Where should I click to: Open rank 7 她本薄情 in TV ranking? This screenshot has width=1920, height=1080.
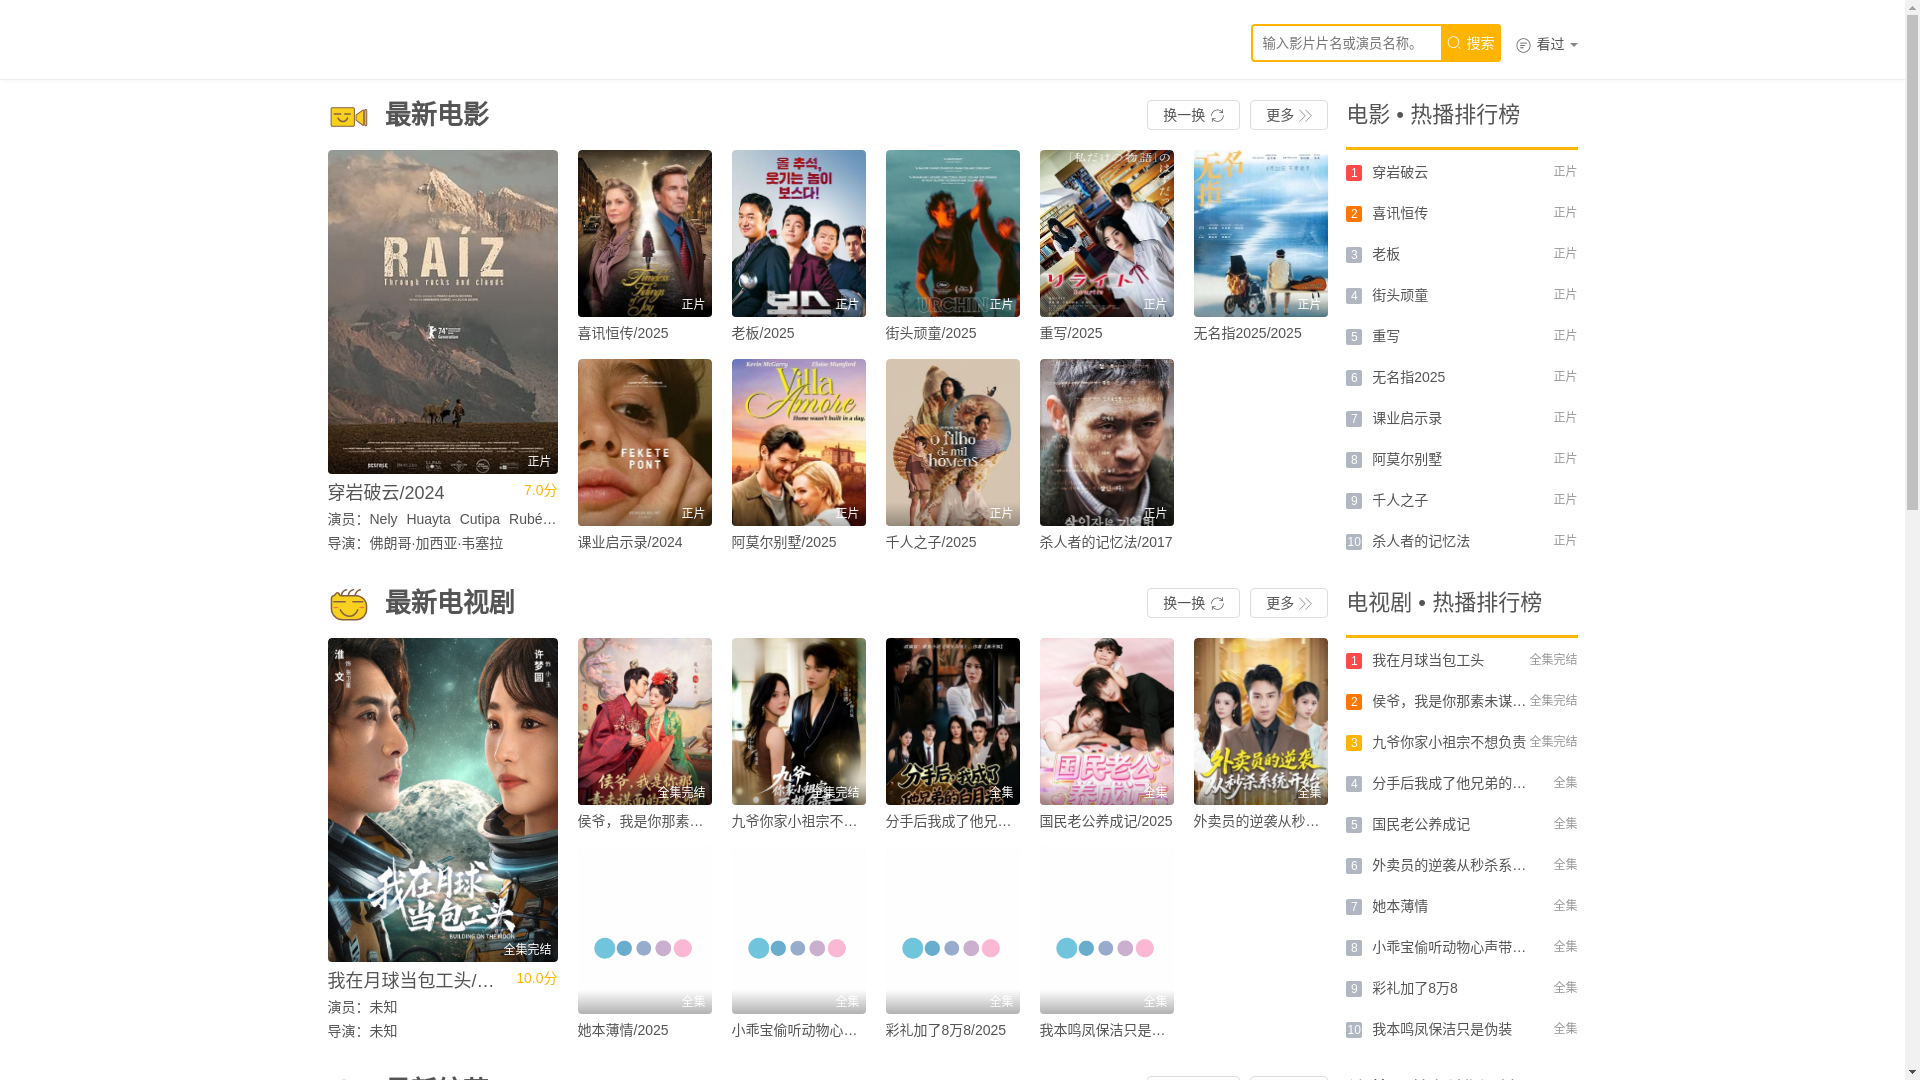(x=1399, y=907)
